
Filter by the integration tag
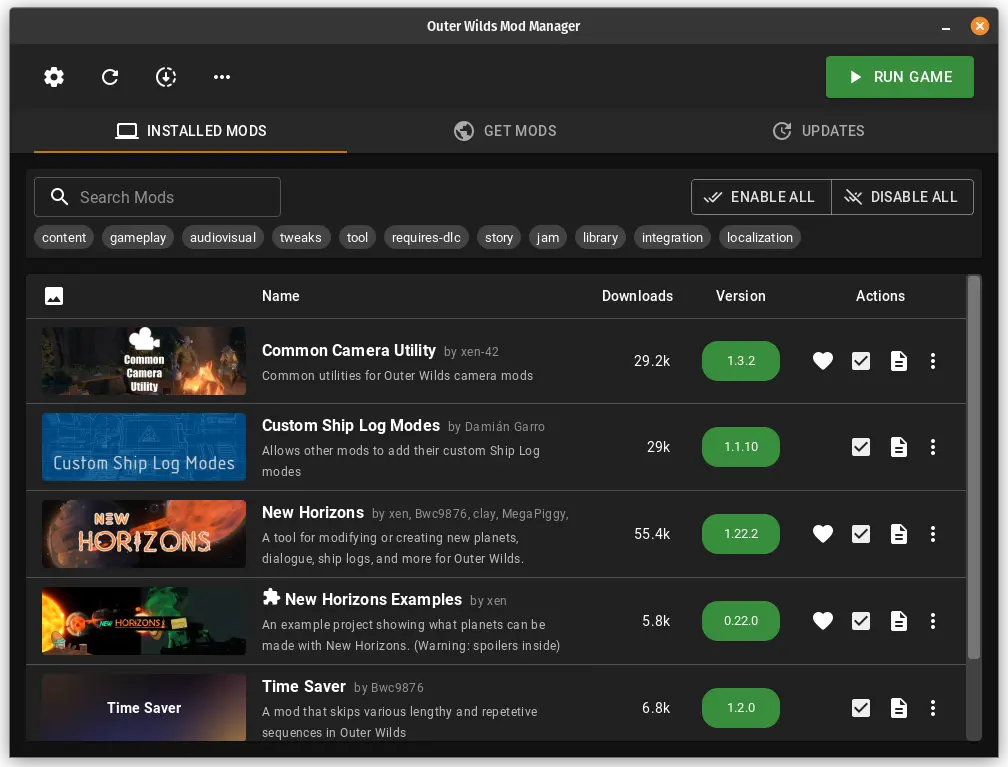coord(672,237)
